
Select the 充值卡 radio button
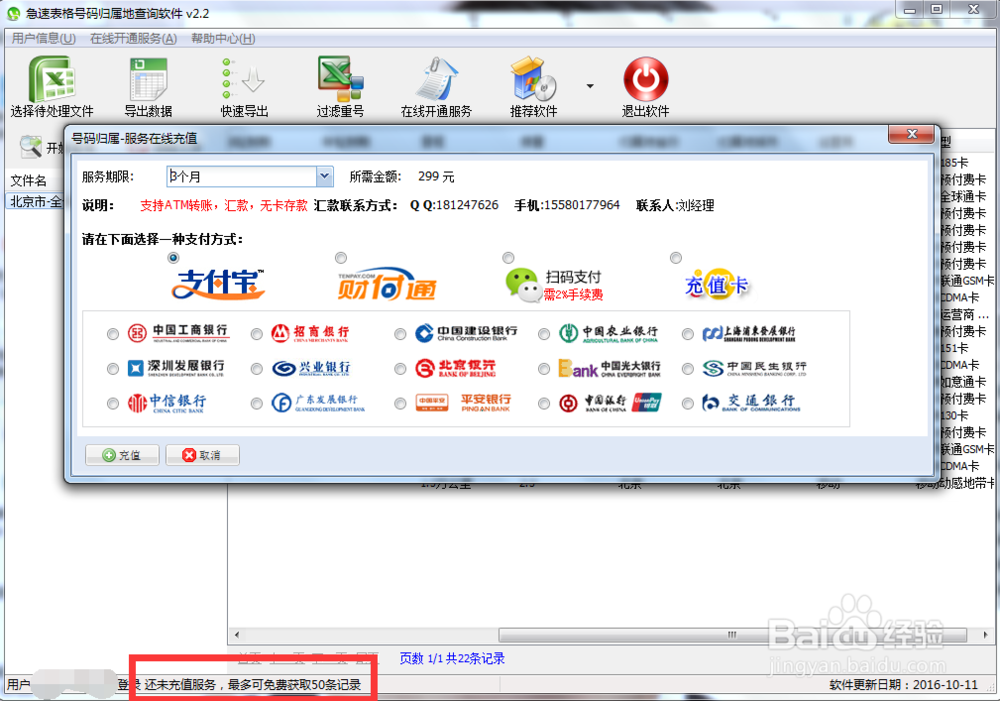(675, 258)
